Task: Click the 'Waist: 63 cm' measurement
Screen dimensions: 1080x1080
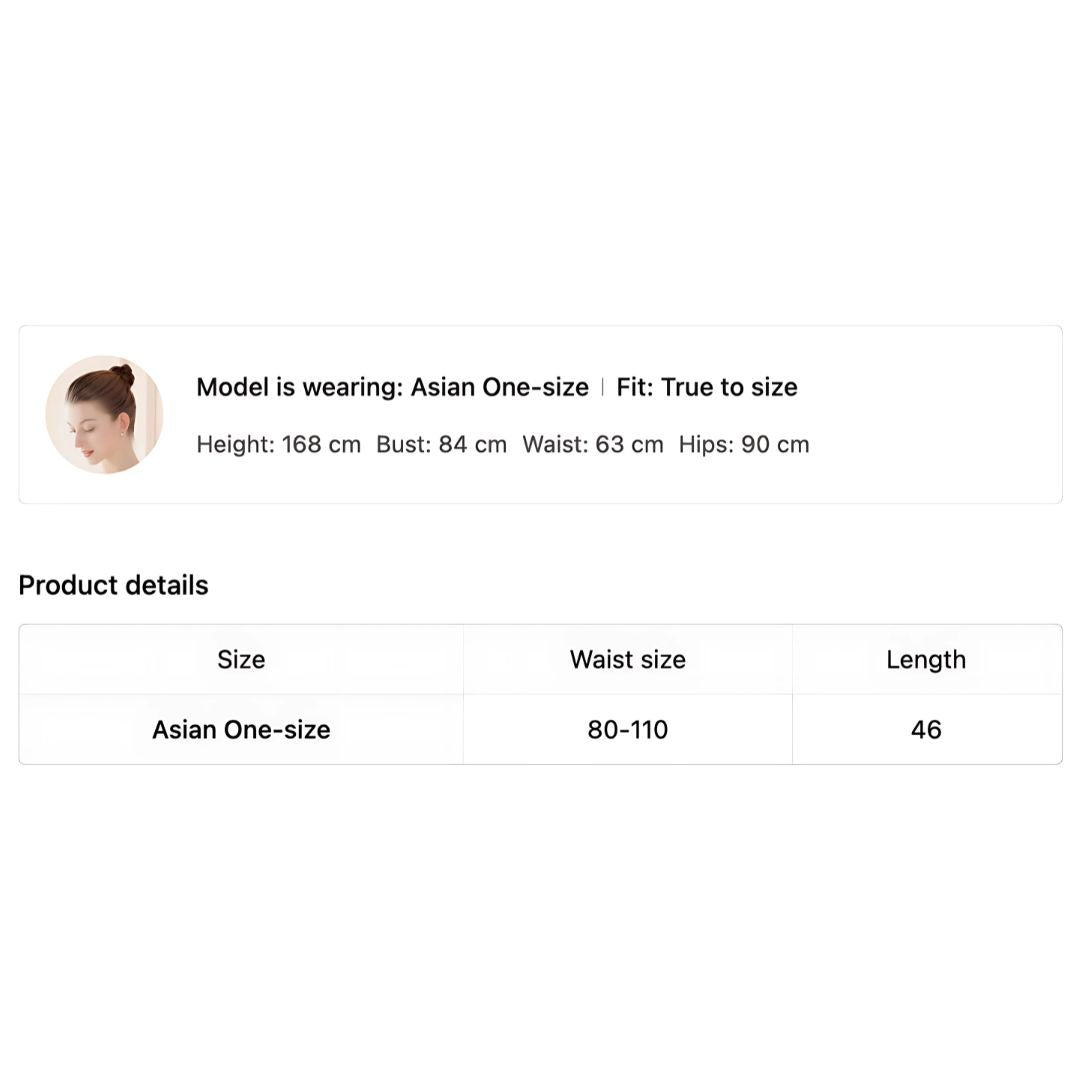Action: tap(593, 444)
